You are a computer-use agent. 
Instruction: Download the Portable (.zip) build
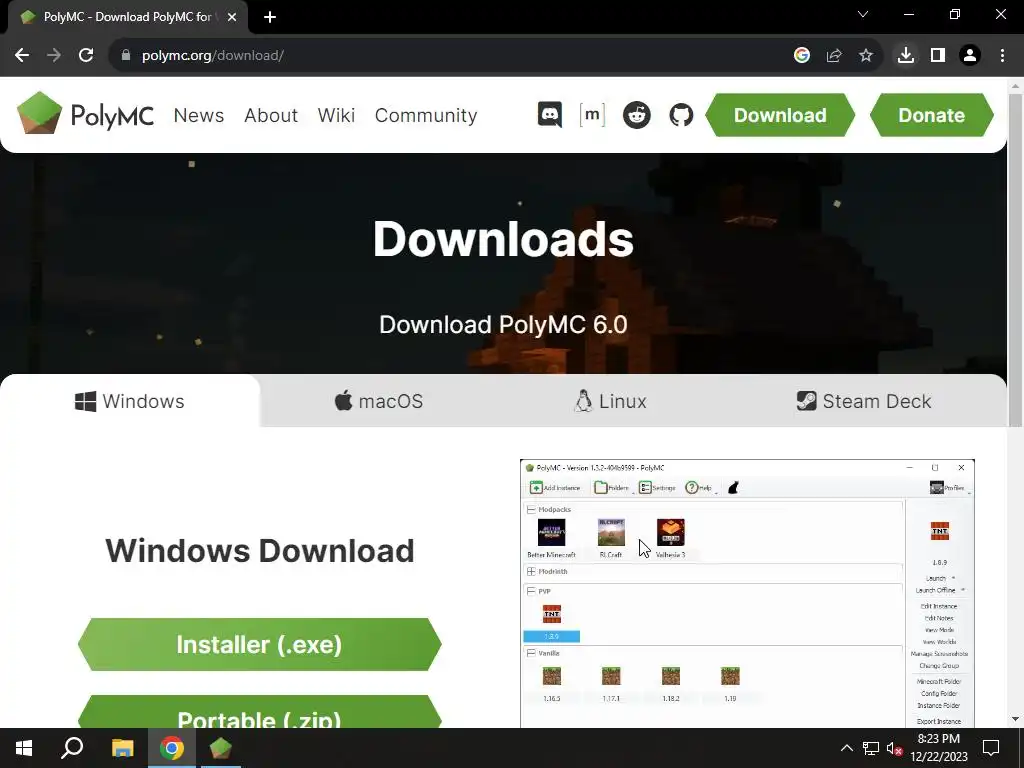(259, 712)
